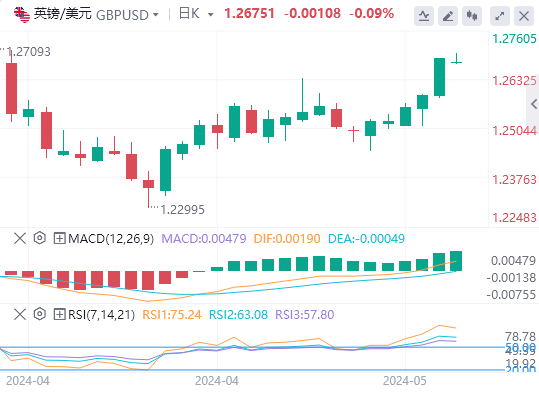Toggle the MACD panel plus expand box
This screenshot has height=393, width=539.
click(x=59, y=238)
